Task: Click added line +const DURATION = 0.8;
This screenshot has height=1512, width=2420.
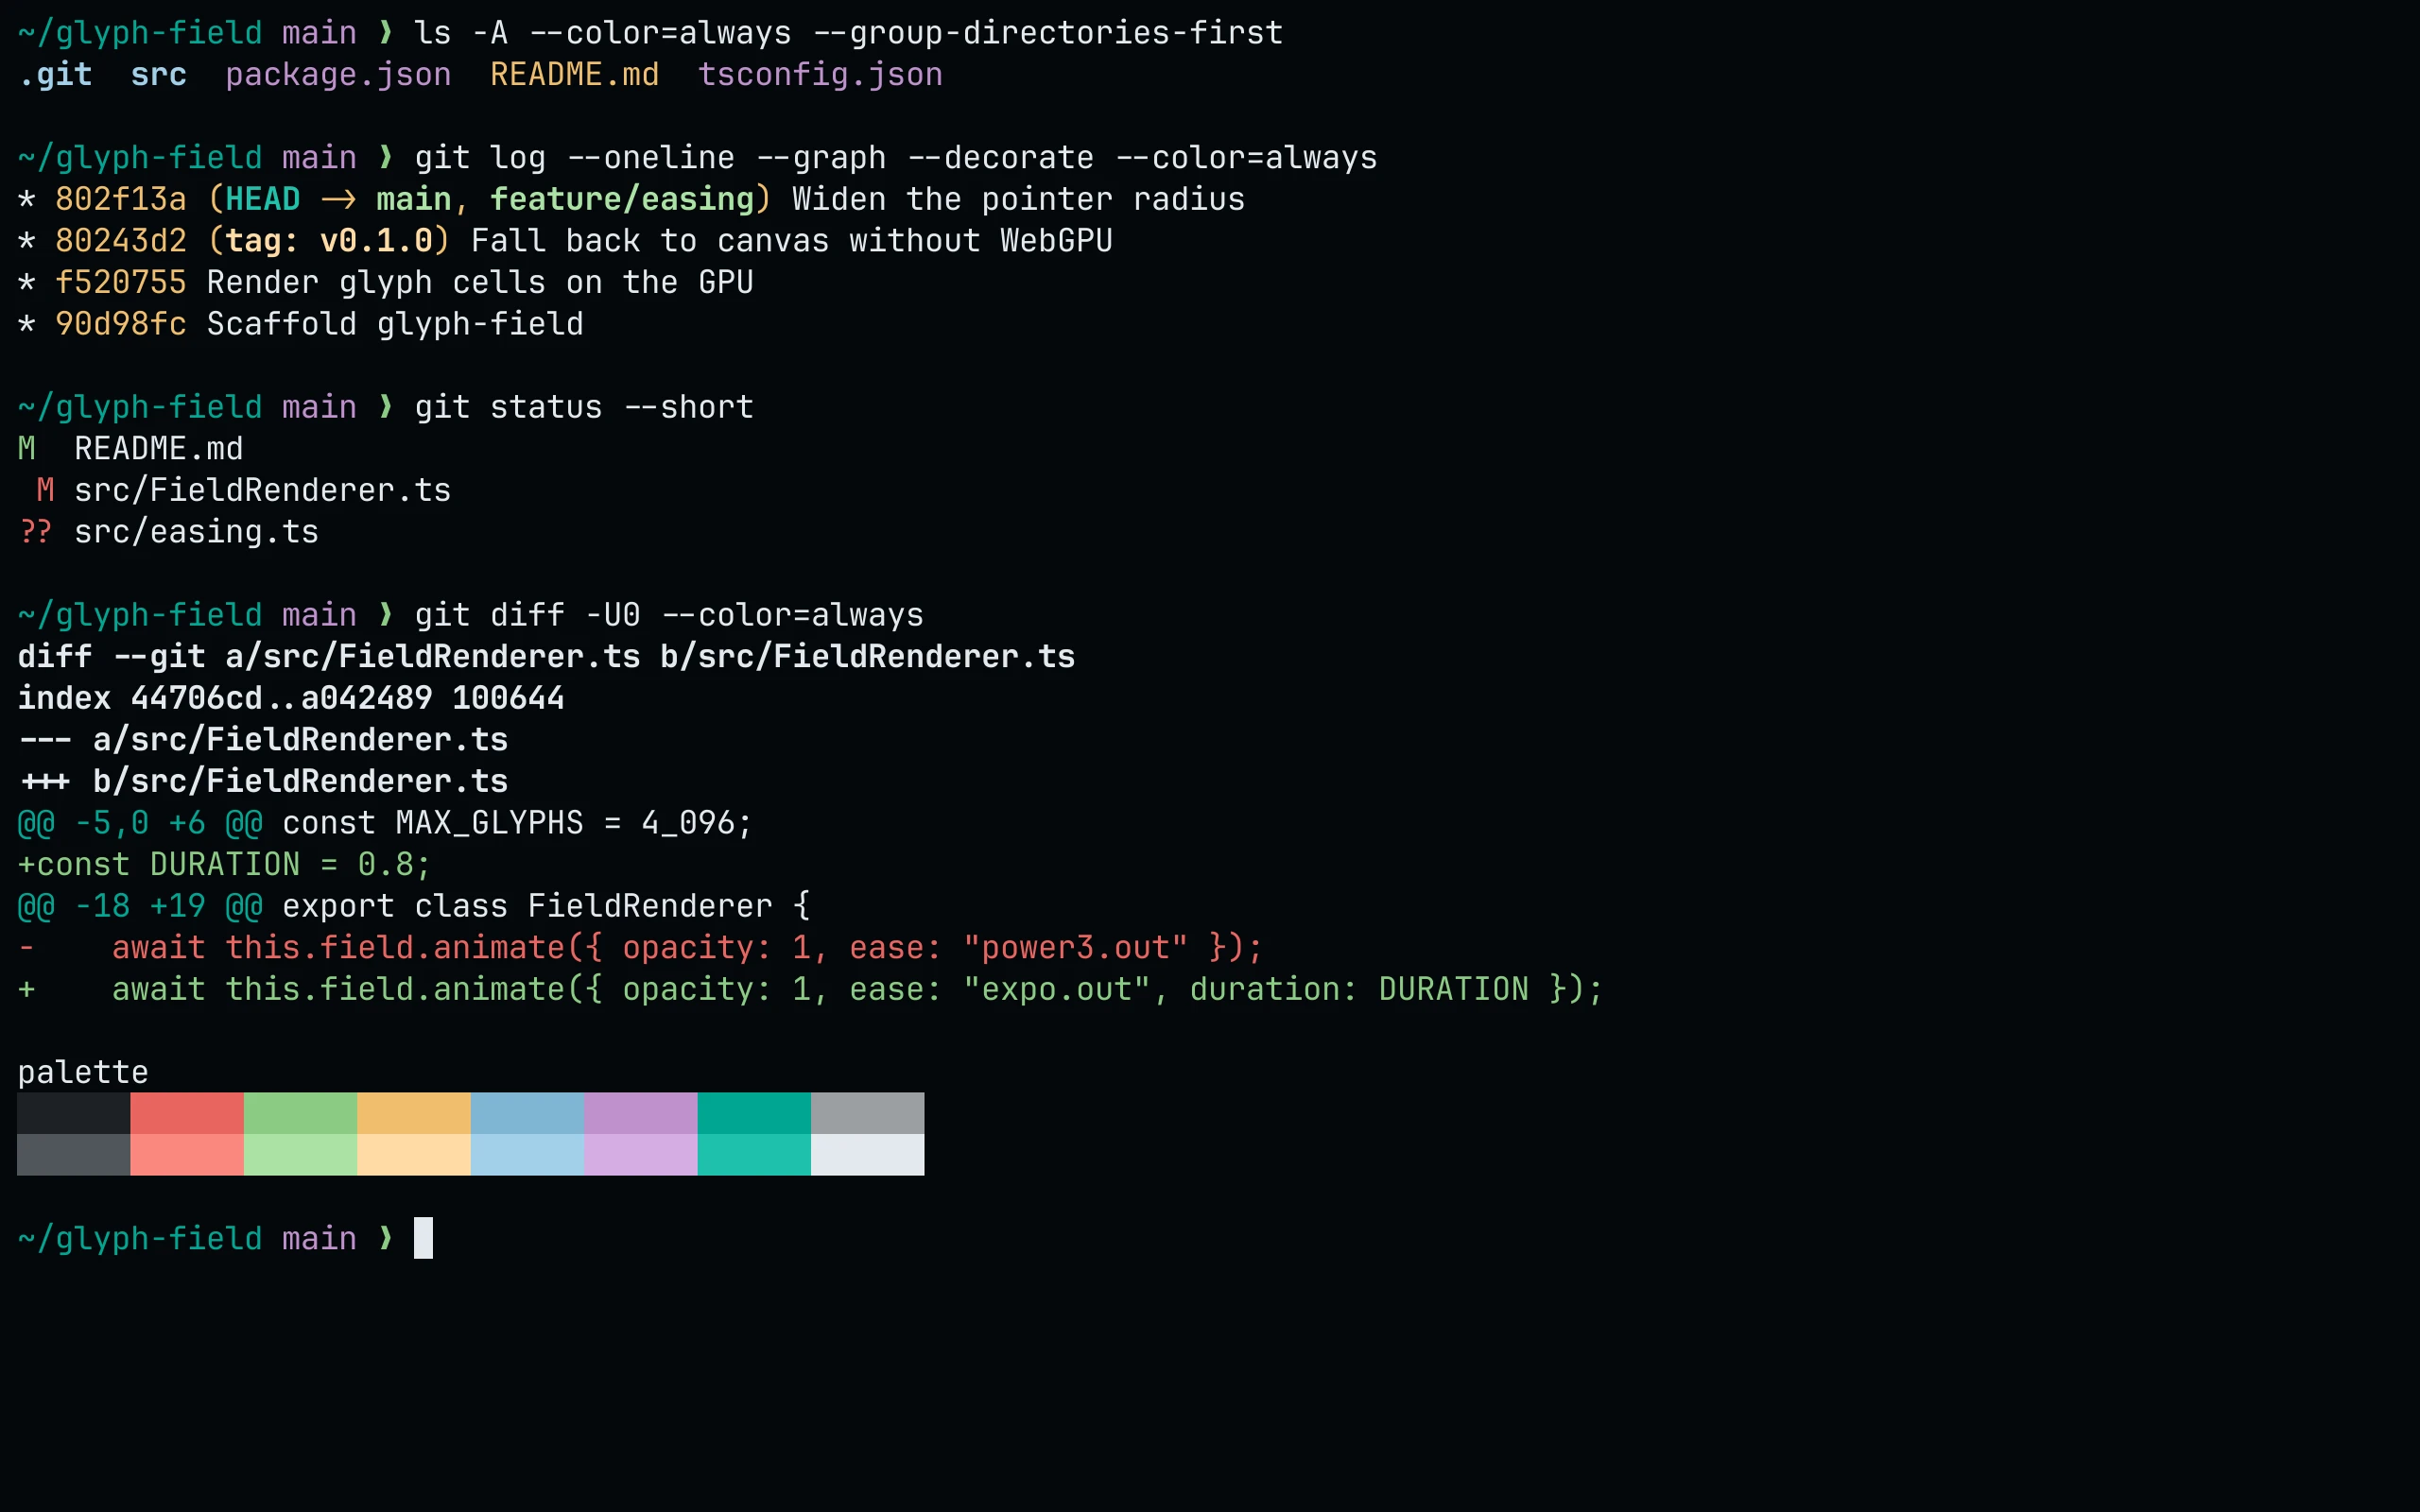Action: click(225, 865)
